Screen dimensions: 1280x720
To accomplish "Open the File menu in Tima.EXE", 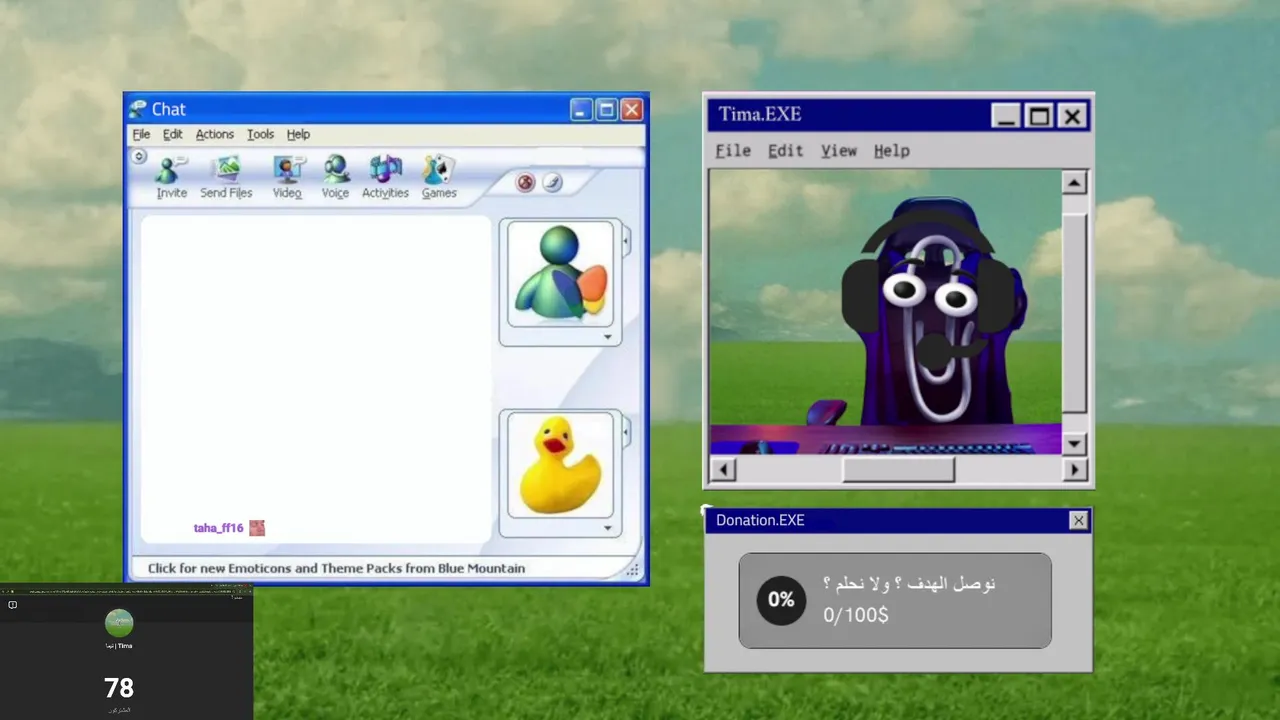I will click(x=733, y=150).
